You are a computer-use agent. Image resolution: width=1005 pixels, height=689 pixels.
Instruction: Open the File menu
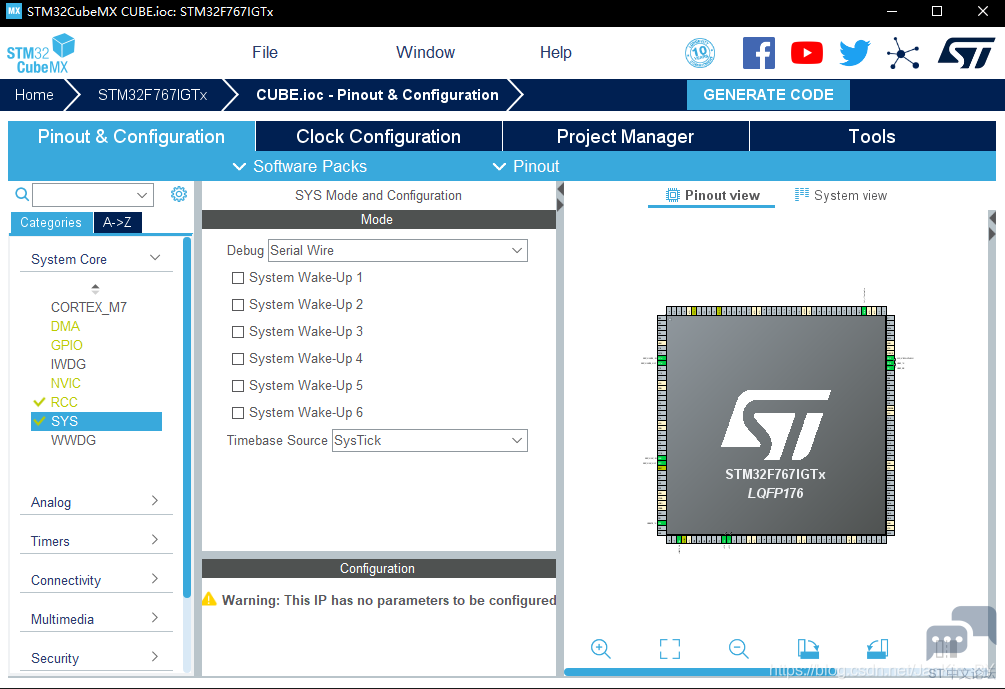[265, 53]
